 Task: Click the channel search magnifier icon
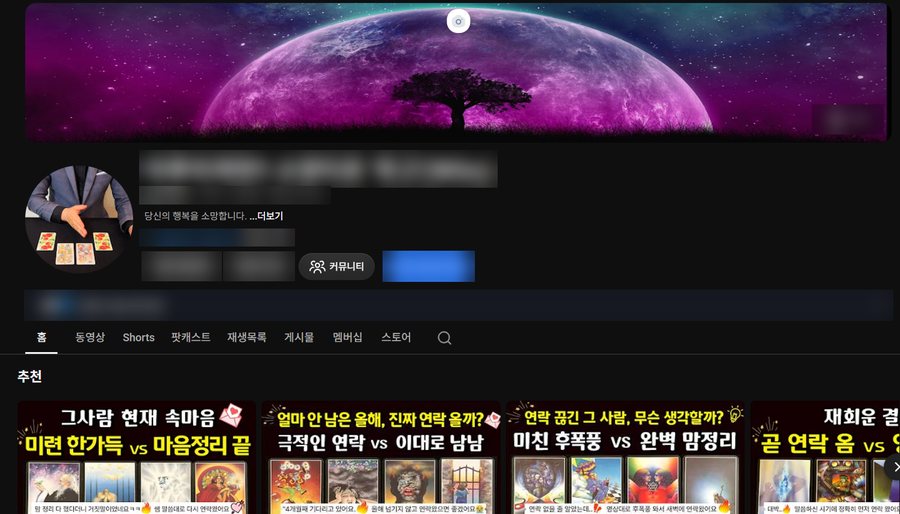point(444,338)
